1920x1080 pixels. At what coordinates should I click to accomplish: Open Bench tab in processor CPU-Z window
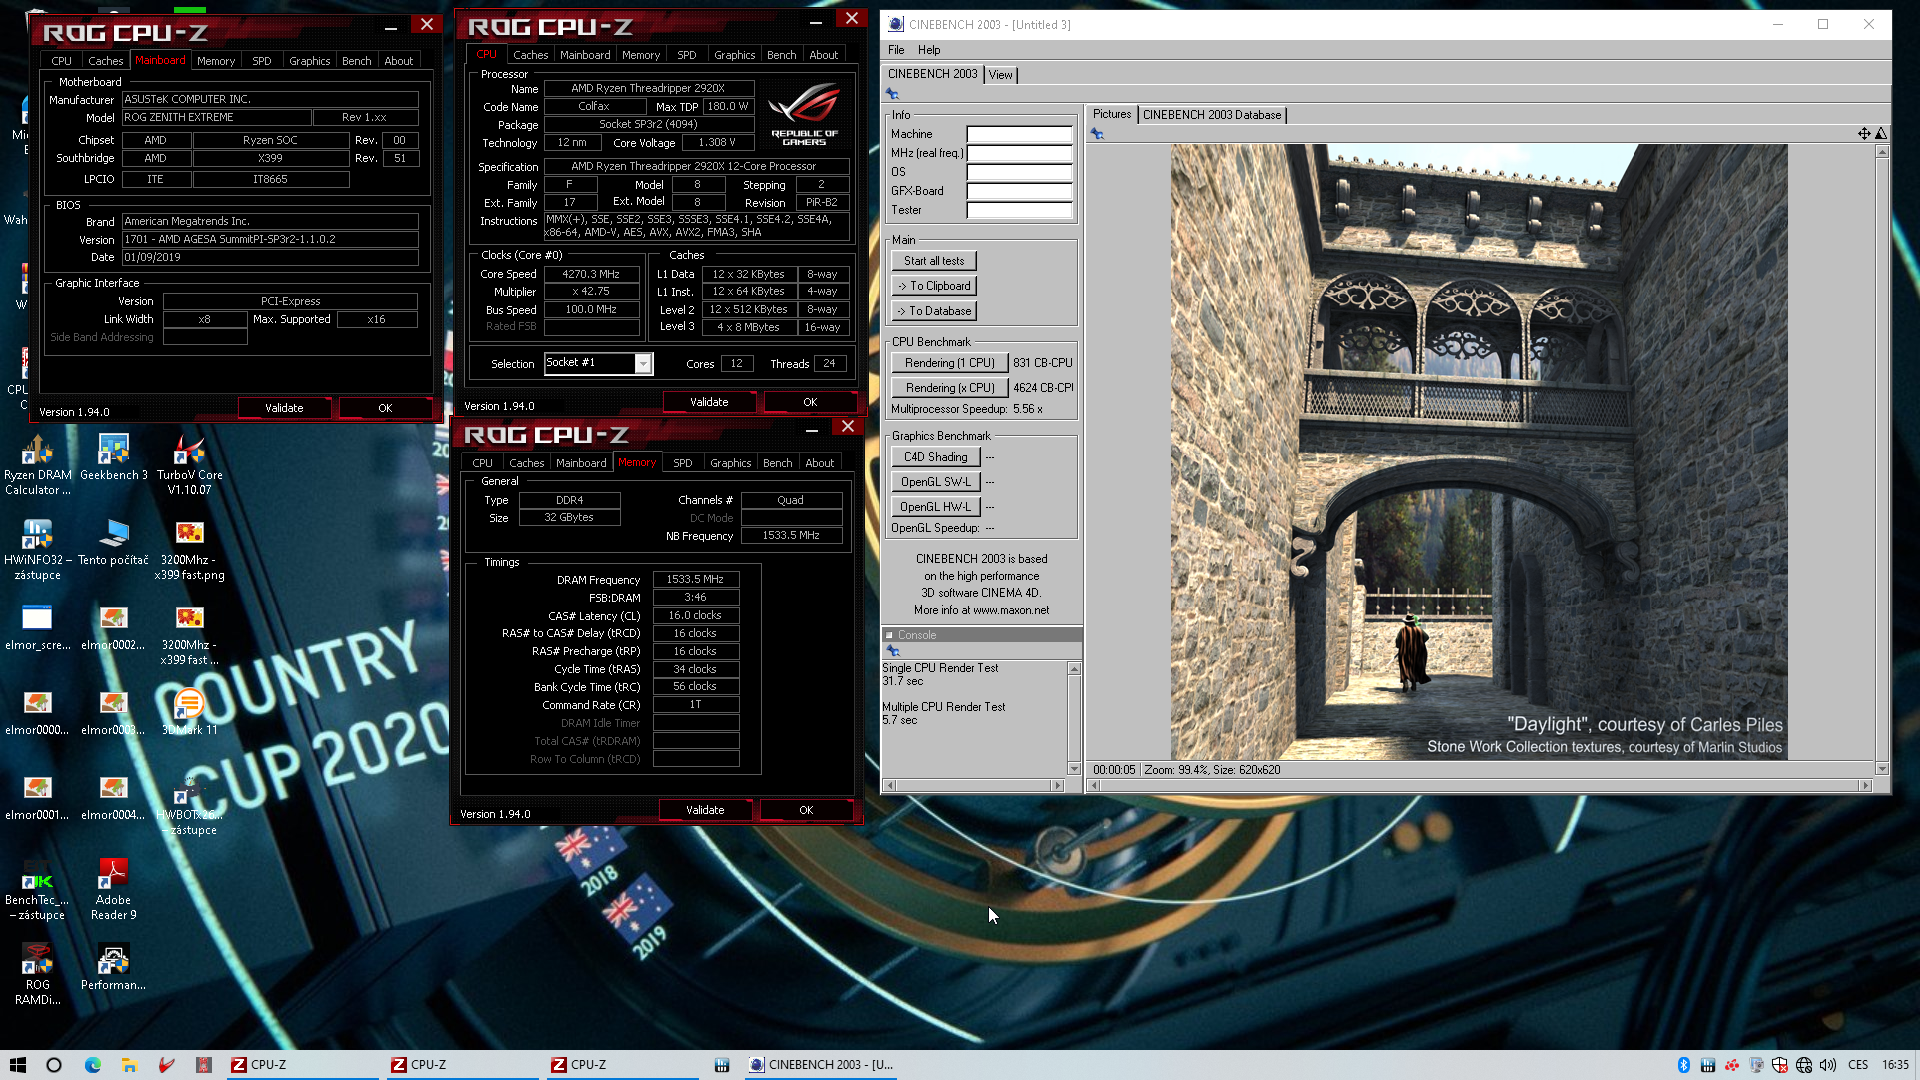coord(782,55)
